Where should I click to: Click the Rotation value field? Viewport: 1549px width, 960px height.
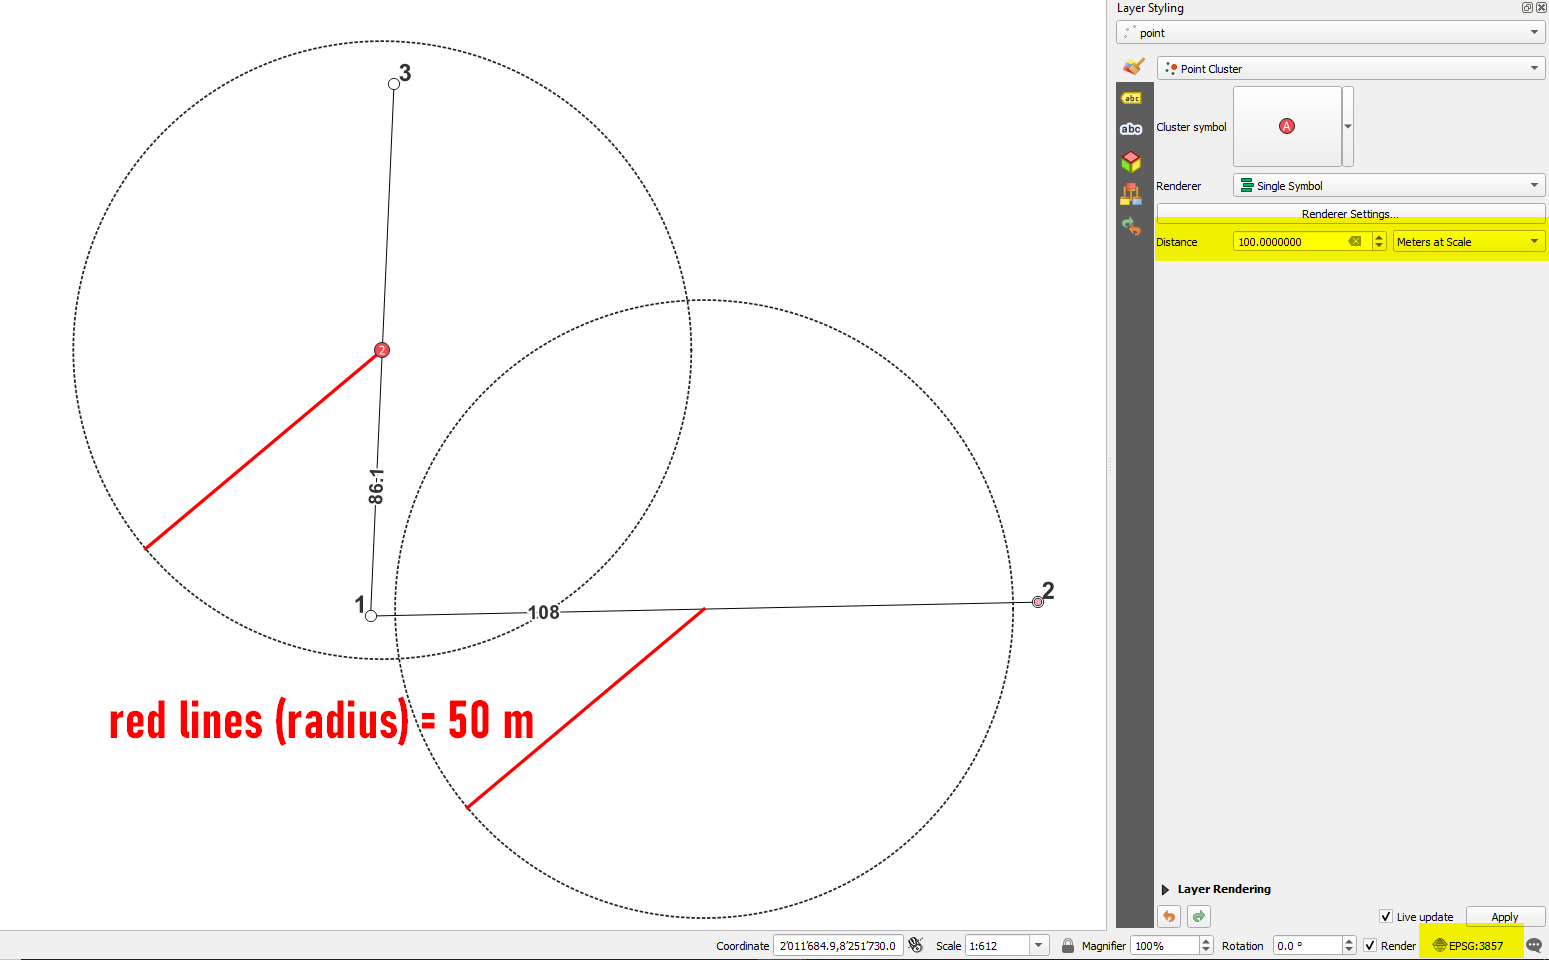pos(1308,945)
